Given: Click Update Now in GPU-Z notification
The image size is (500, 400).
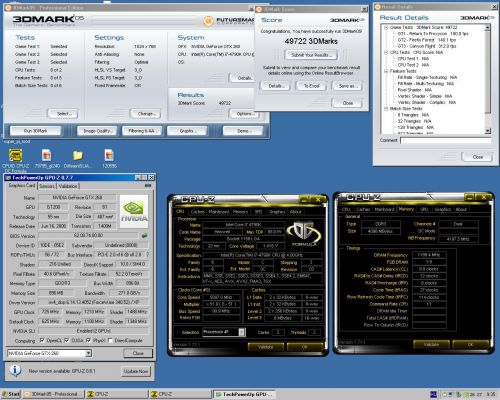Looking at the screenshot, I should [x=136, y=371].
